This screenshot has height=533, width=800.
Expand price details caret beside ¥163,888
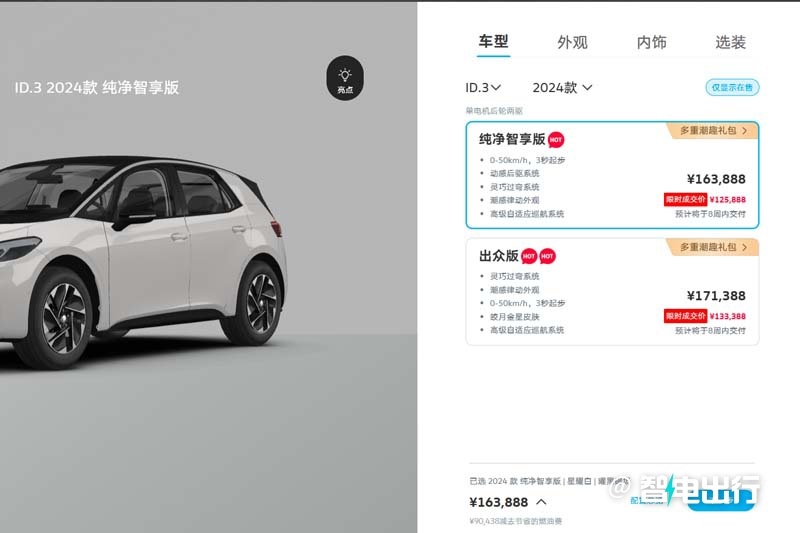pos(541,502)
